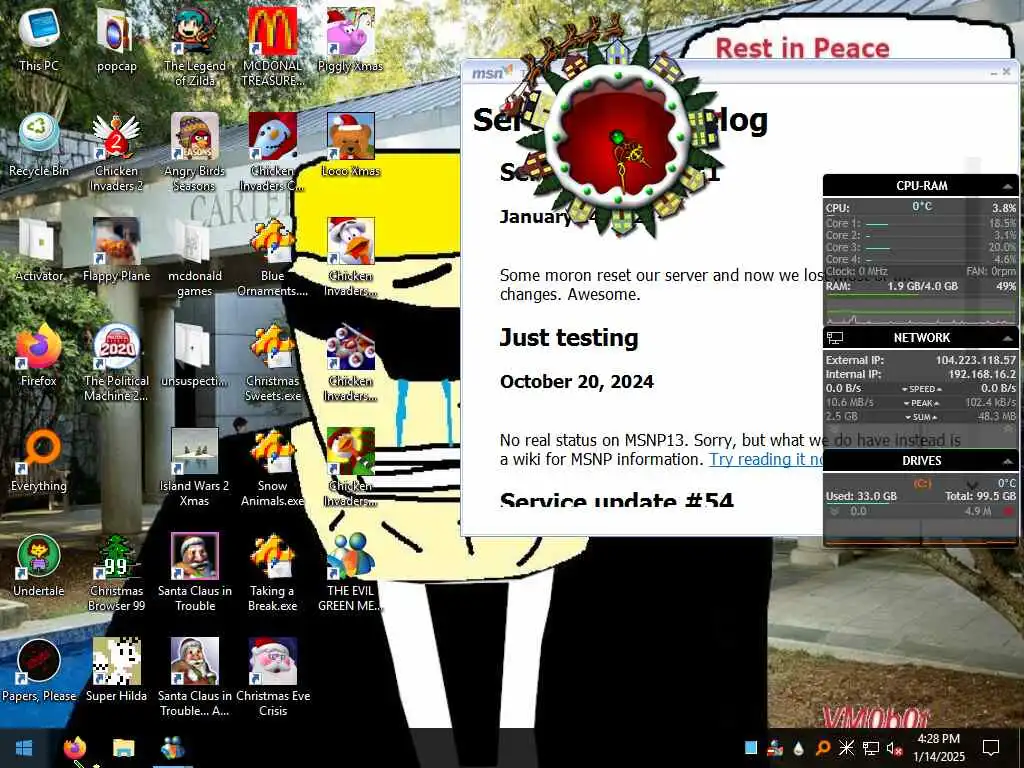The width and height of the screenshot is (1024, 768).
Task: Click the network monitor icon beside NETWORK header
Action: pyautogui.click(x=835, y=338)
